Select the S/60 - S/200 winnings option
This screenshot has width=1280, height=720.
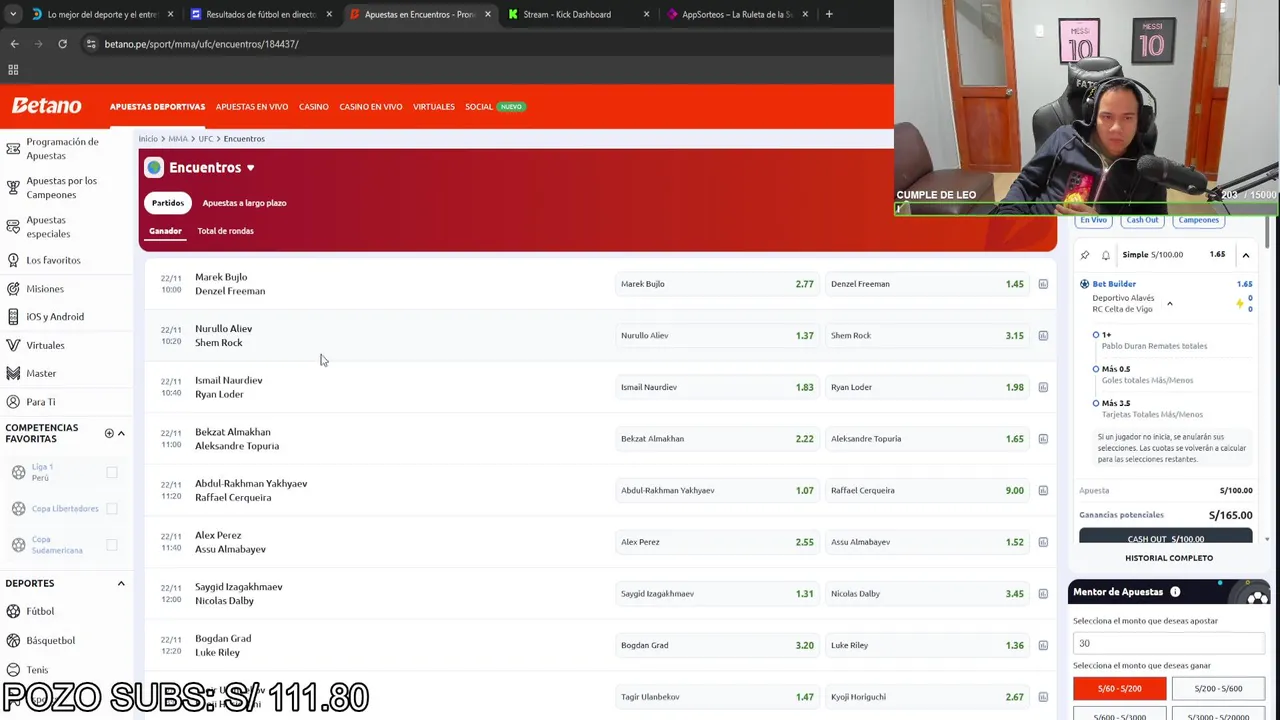1119,689
